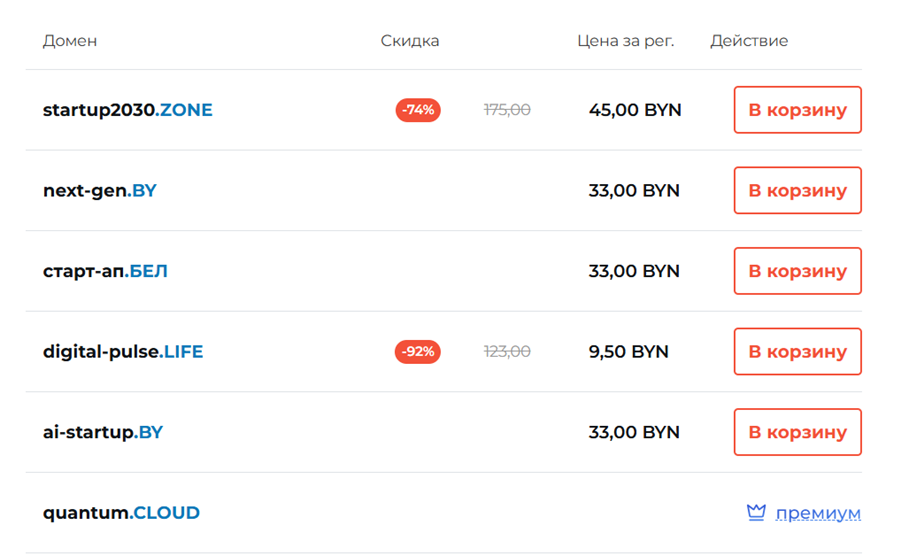Image resolution: width=901 pixels, height=556 pixels.
Task: Select the startup2030.ZONE domain name
Action: (x=128, y=110)
